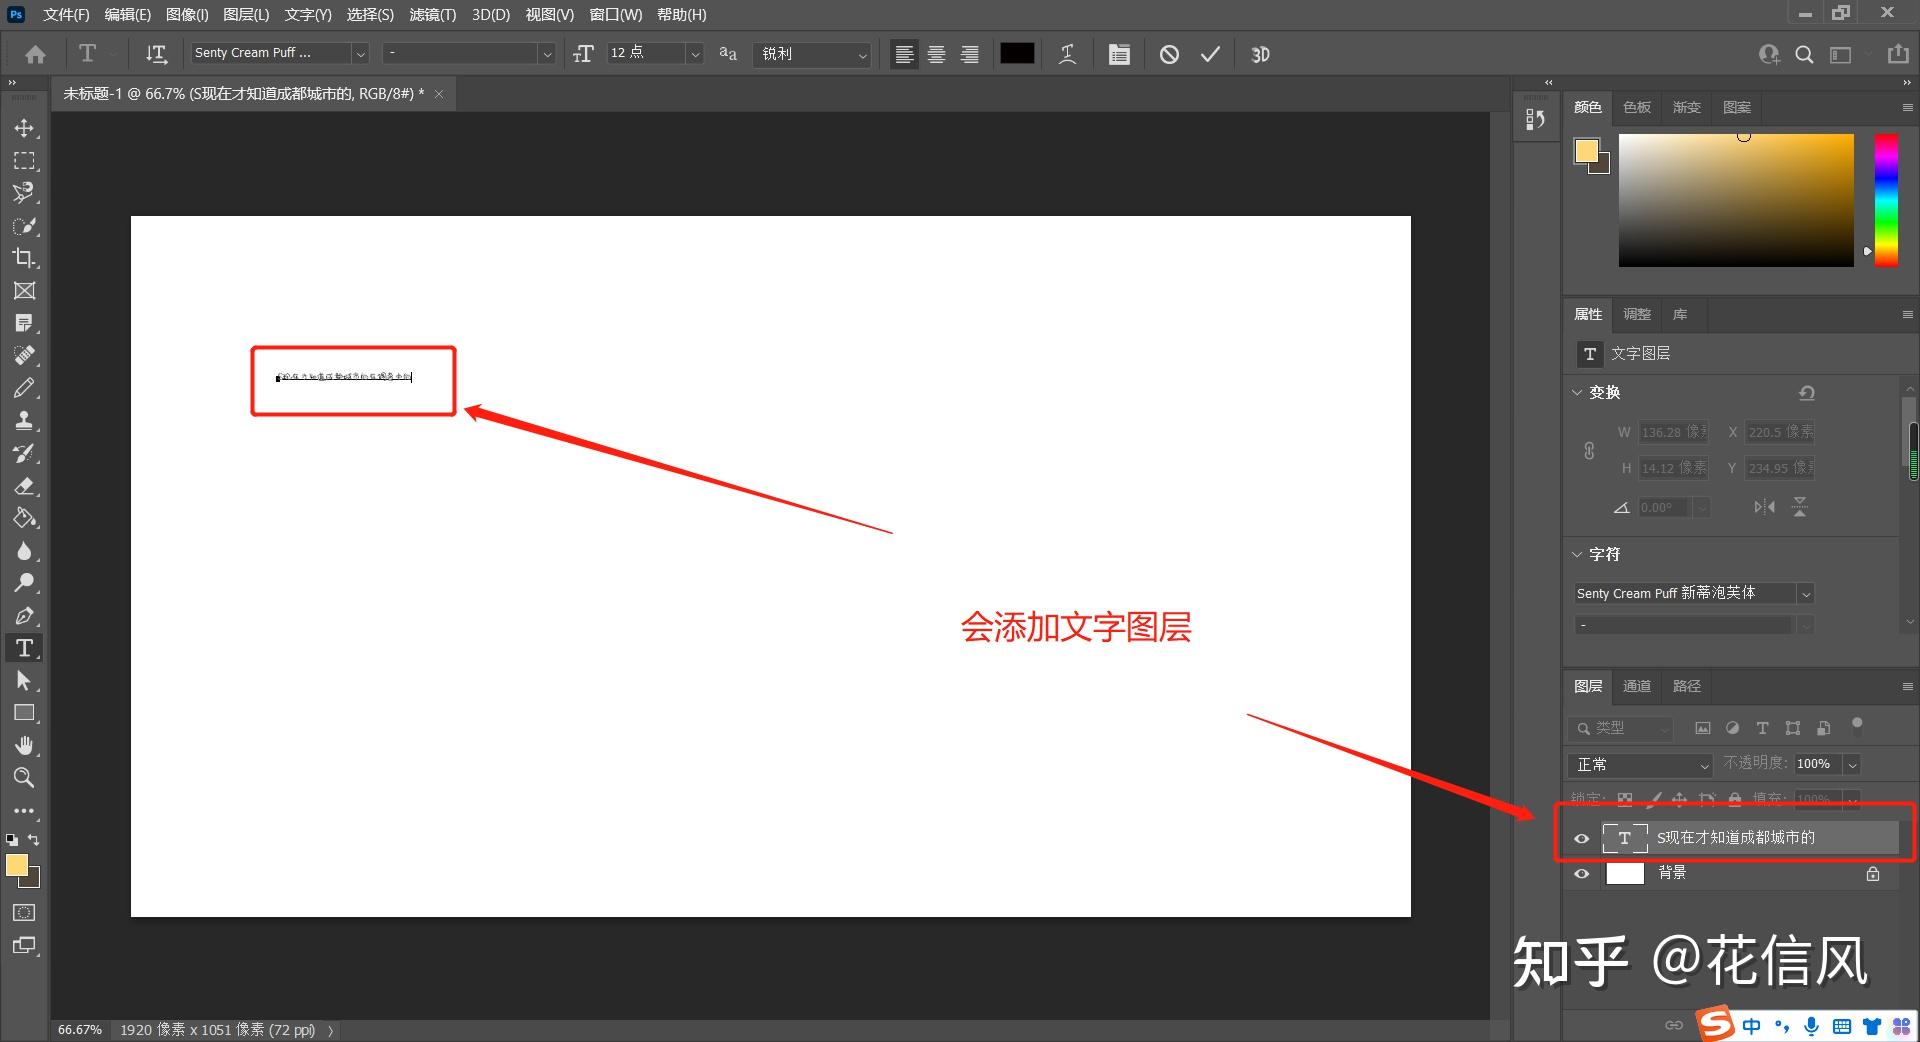Select the Rectangular Marquee tool
The image size is (1920, 1042).
[24, 161]
